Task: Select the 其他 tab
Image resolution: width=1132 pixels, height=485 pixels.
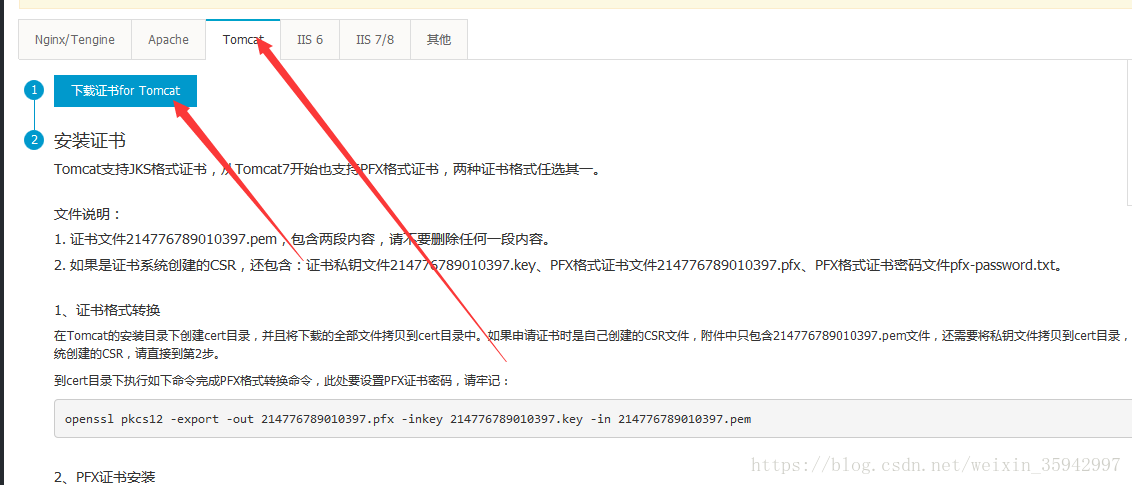Action: [x=439, y=40]
